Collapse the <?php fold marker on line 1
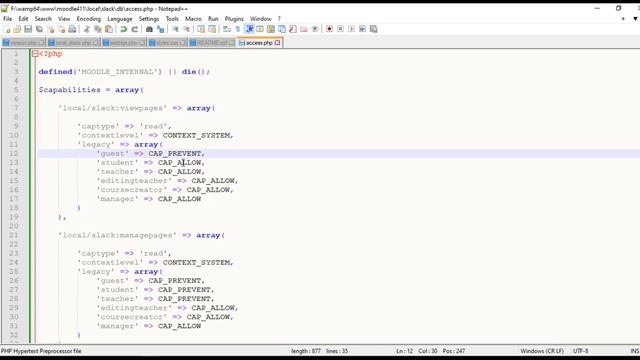 pyautogui.click(x=35, y=53)
